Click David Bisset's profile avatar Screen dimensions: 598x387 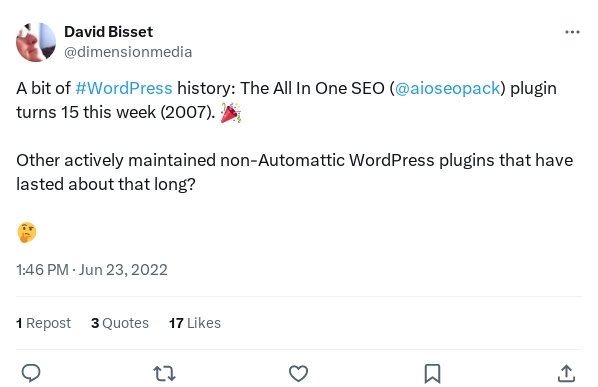(36, 42)
